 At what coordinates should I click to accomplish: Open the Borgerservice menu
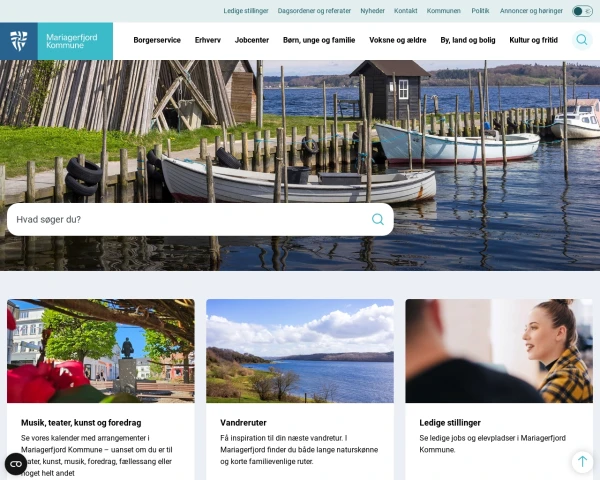(x=157, y=40)
